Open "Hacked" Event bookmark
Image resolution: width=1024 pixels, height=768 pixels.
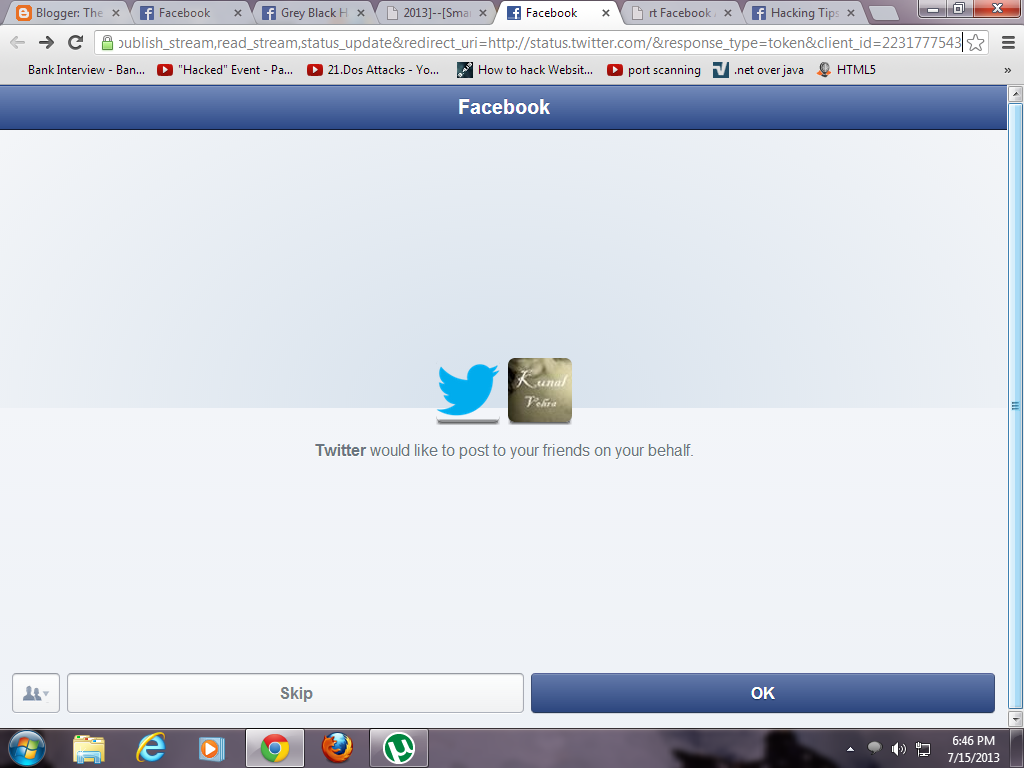click(x=225, y=70)
